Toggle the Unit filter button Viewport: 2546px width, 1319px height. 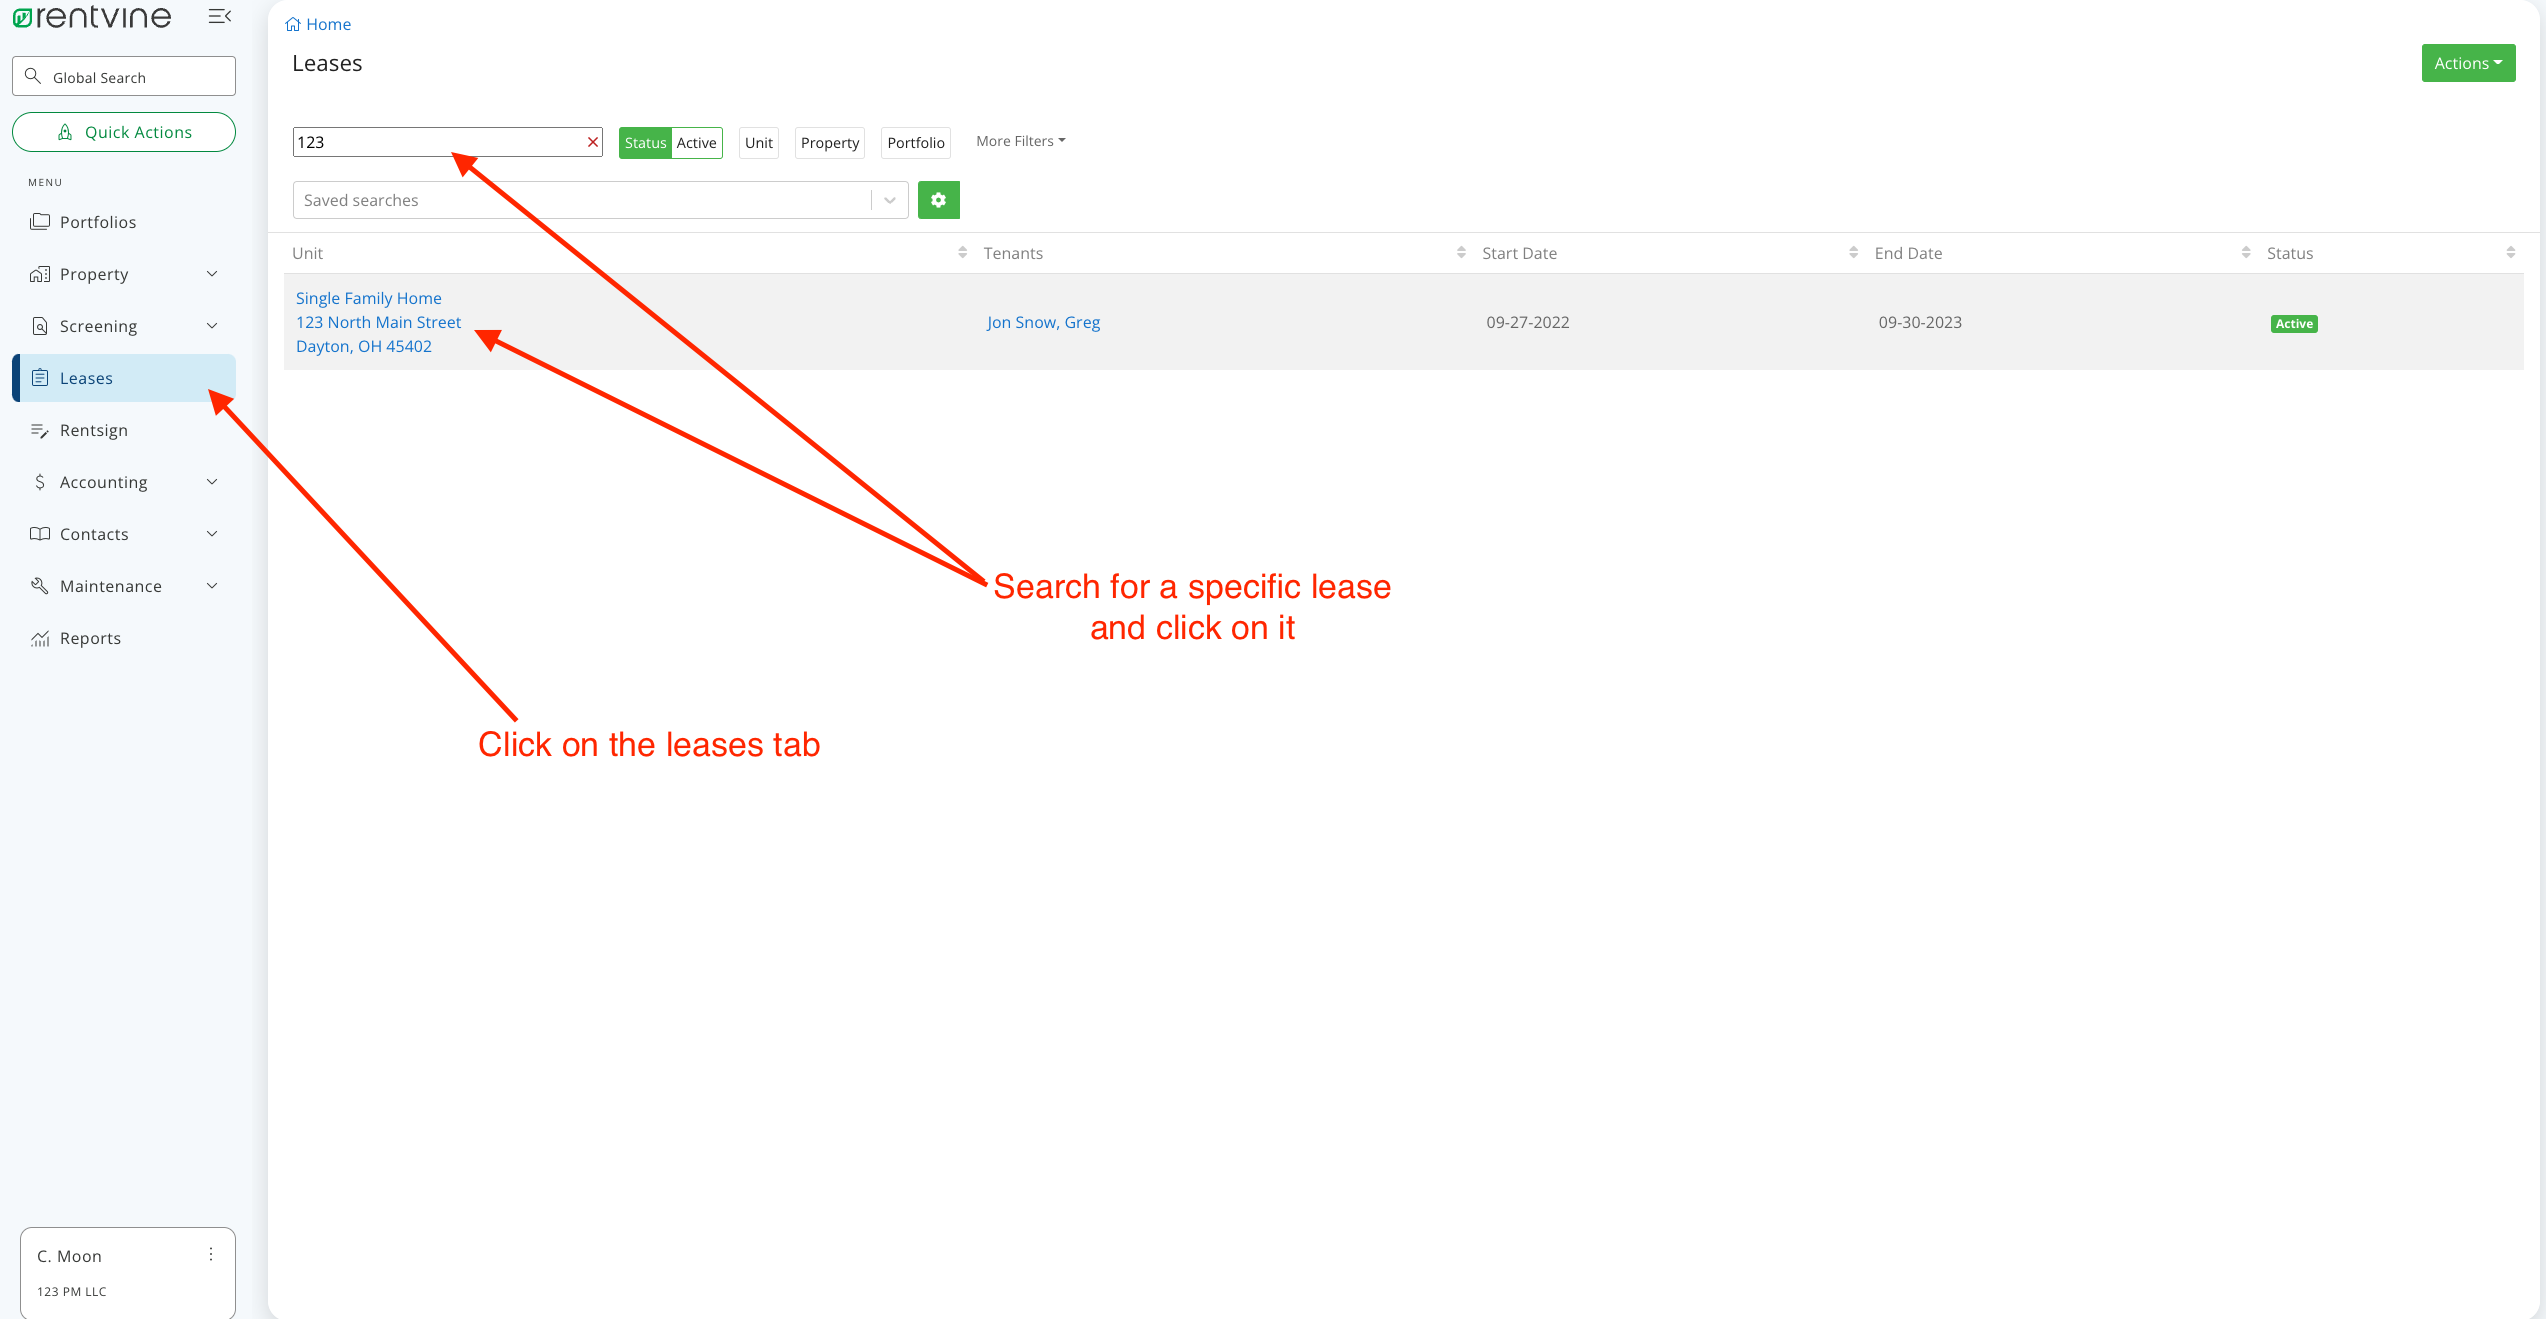point(758,142)
